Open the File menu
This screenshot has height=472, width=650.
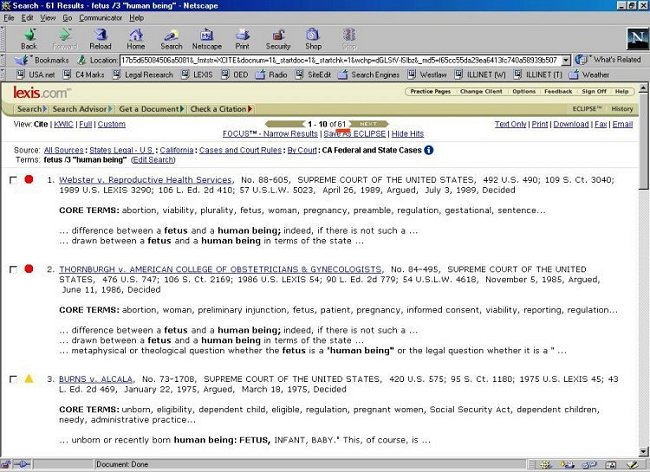click(x=9, y=18)
